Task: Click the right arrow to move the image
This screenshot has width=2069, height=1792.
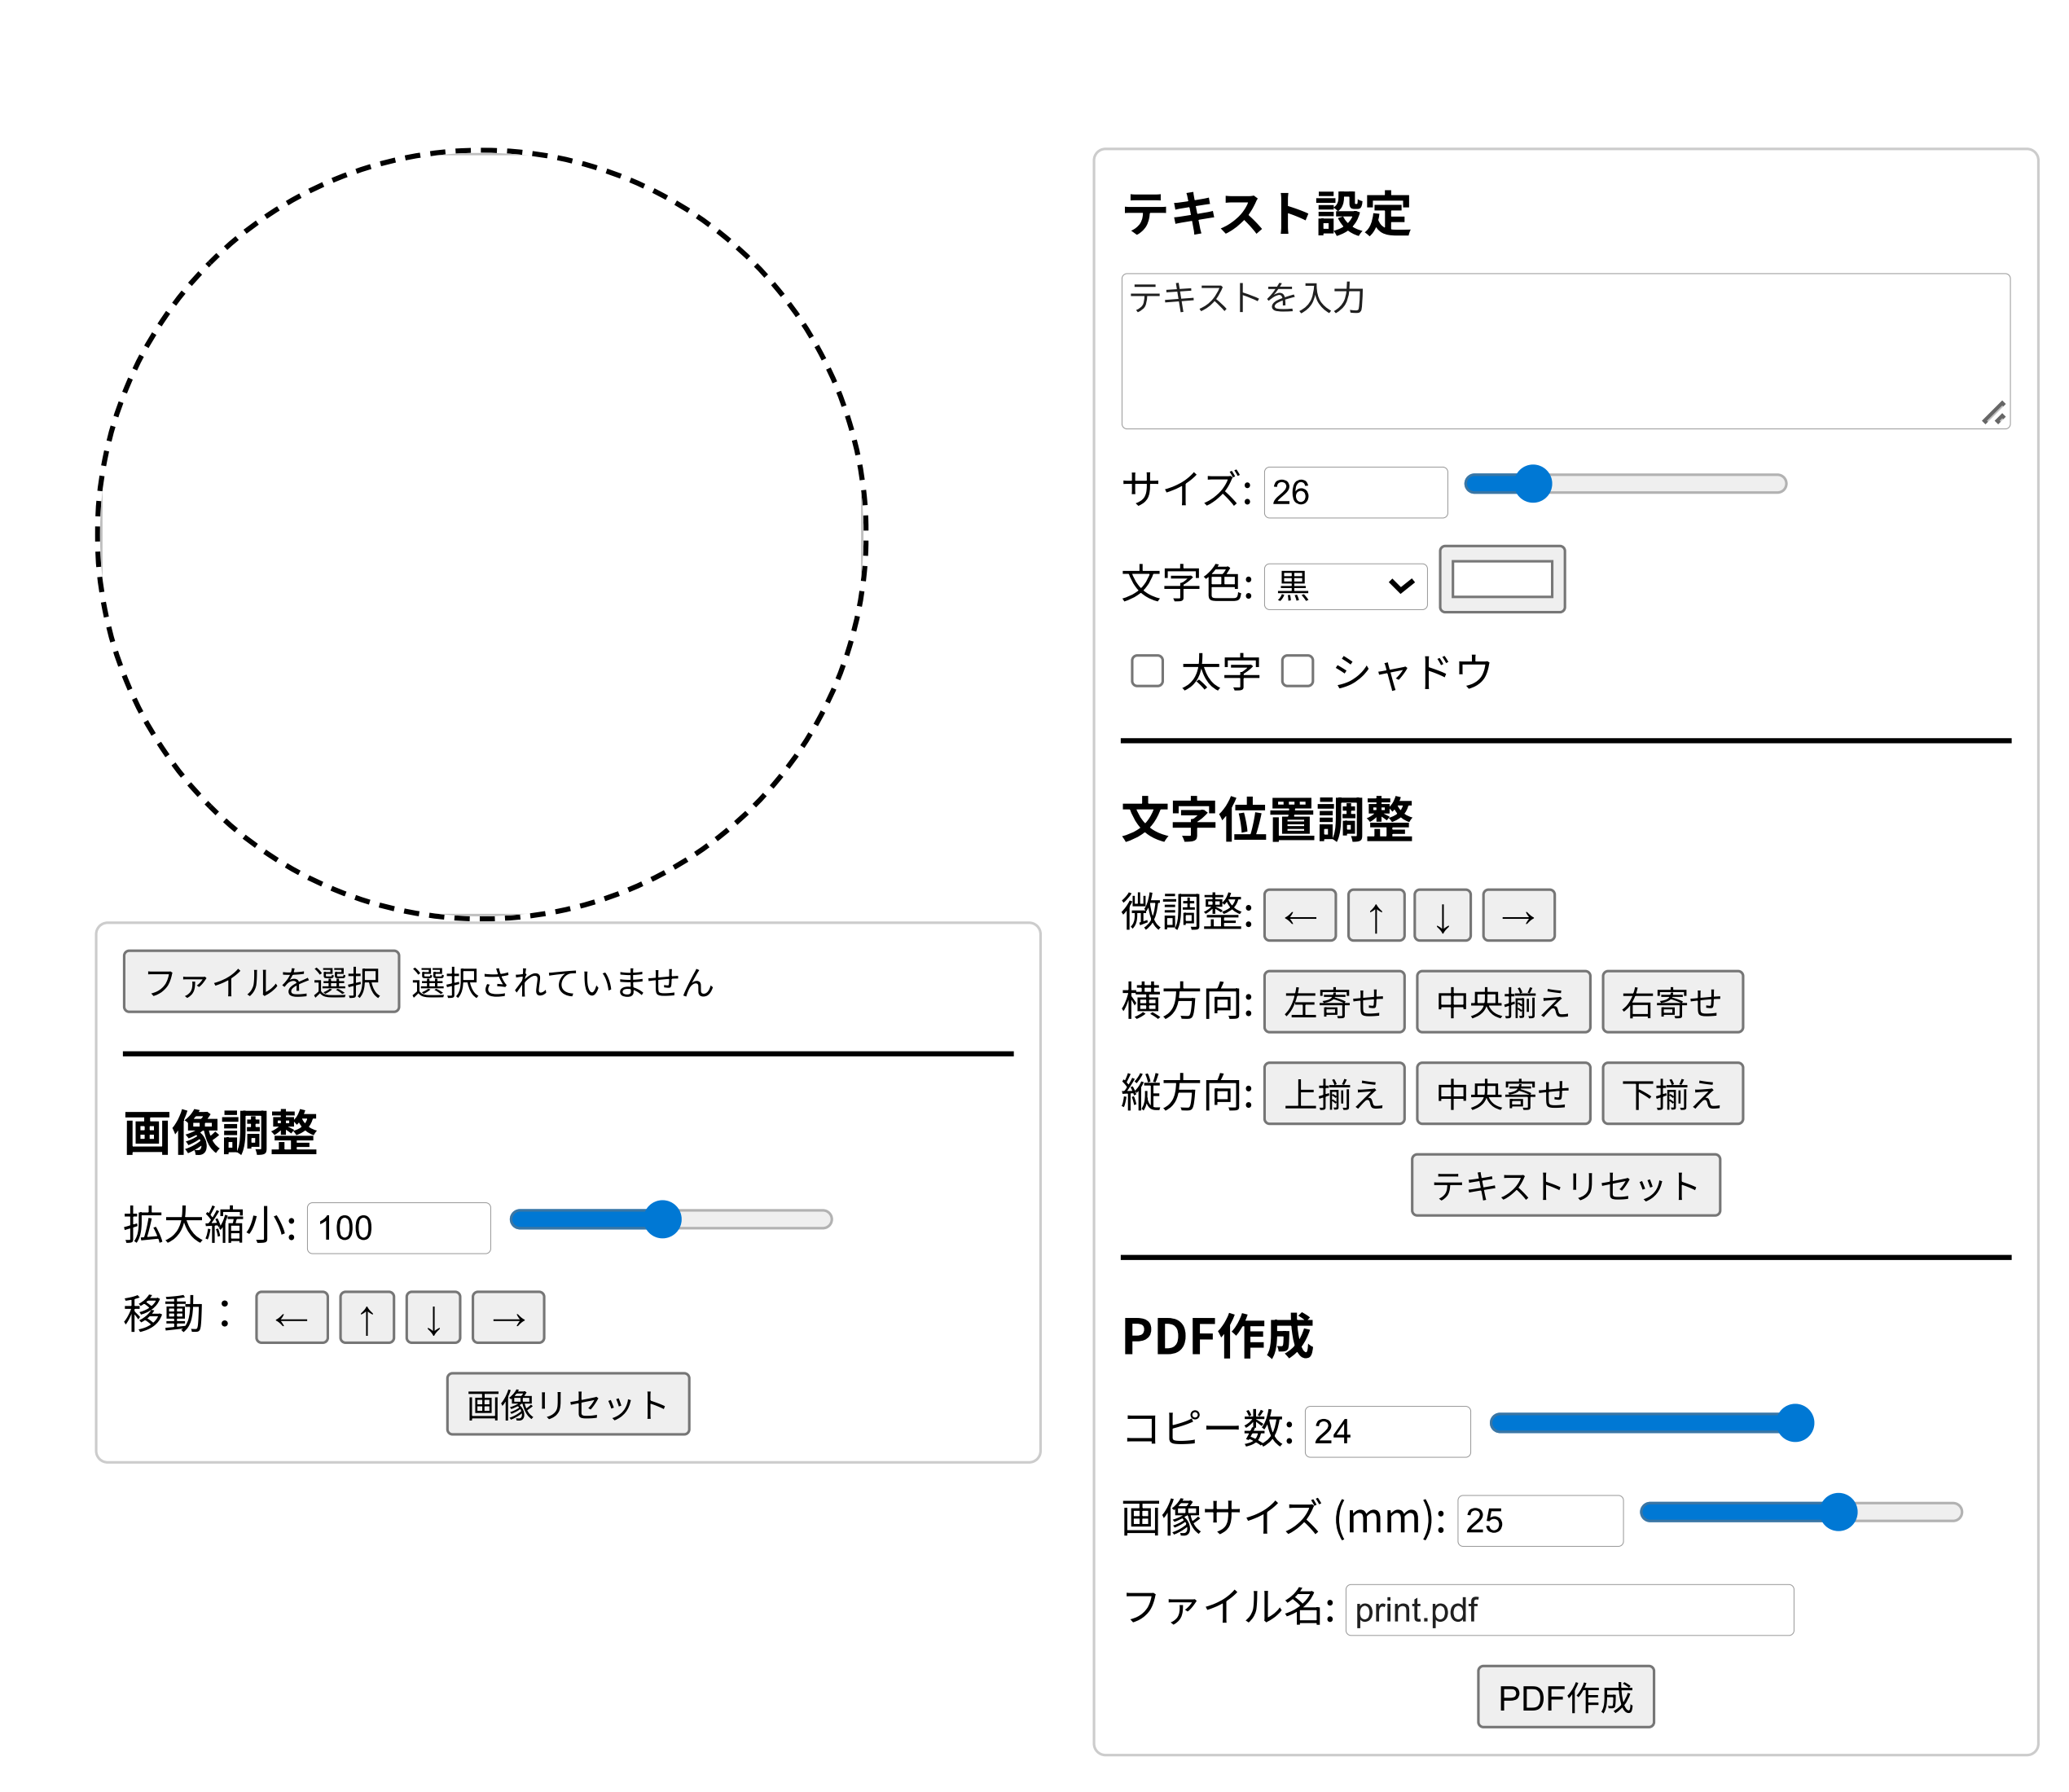Action: click(x=508, y=1318)
